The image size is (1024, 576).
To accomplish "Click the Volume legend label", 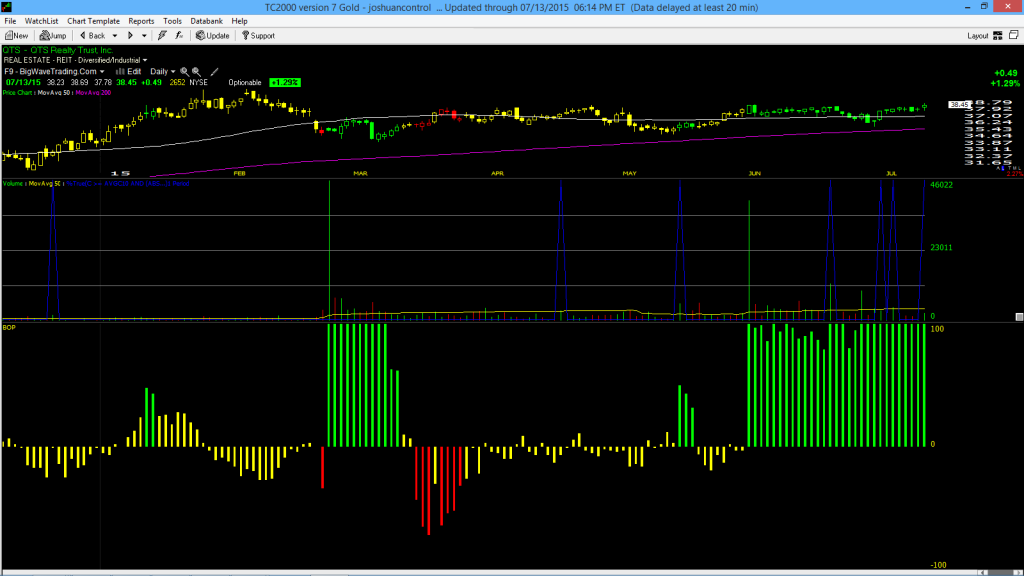I will [x=12, y=184].
